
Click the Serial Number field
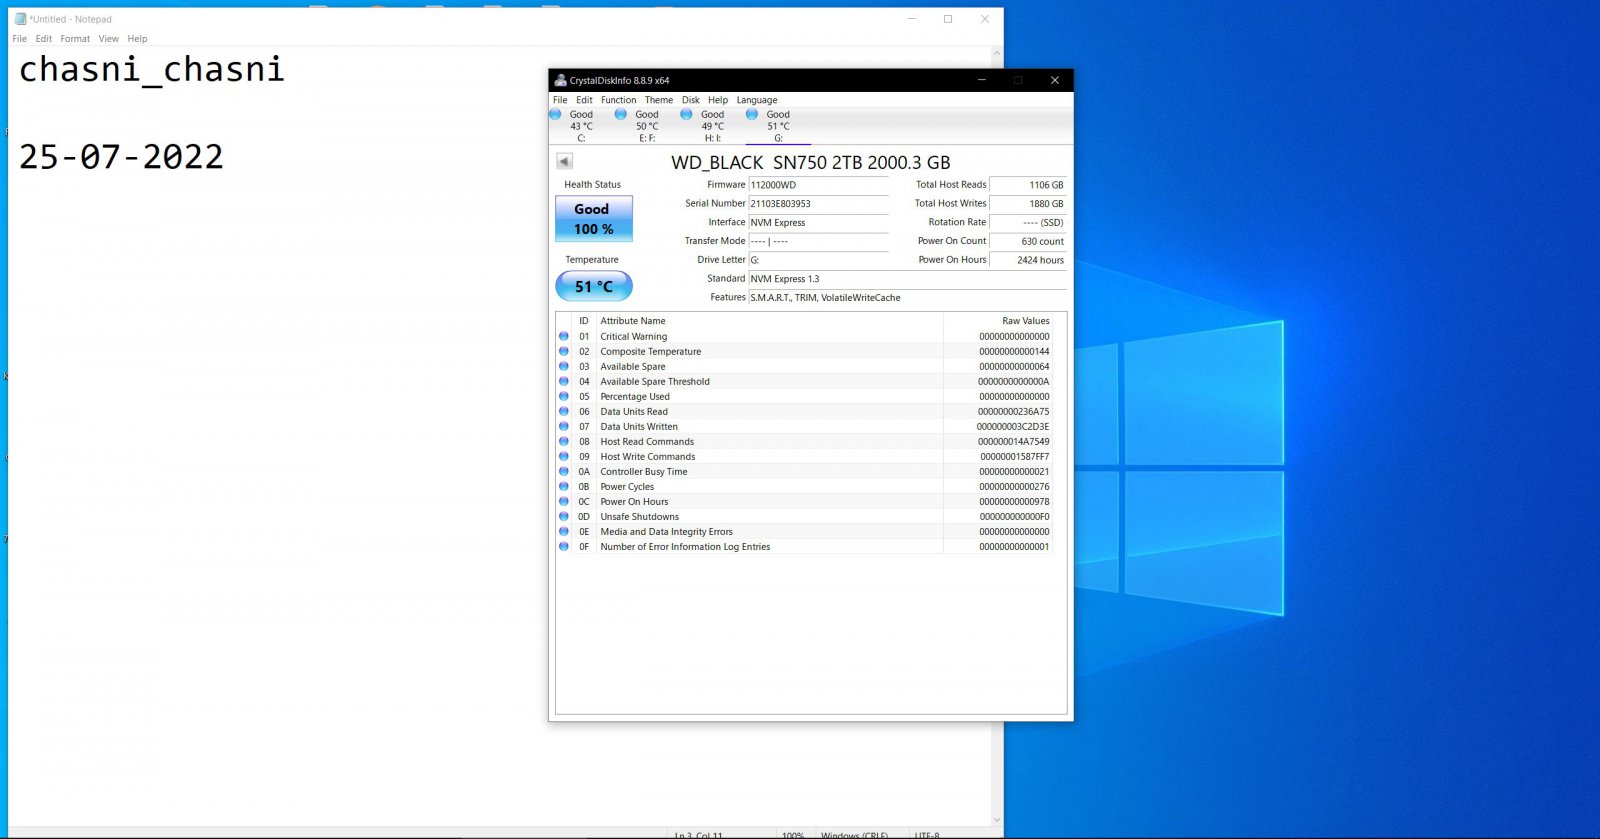[819, 204]
